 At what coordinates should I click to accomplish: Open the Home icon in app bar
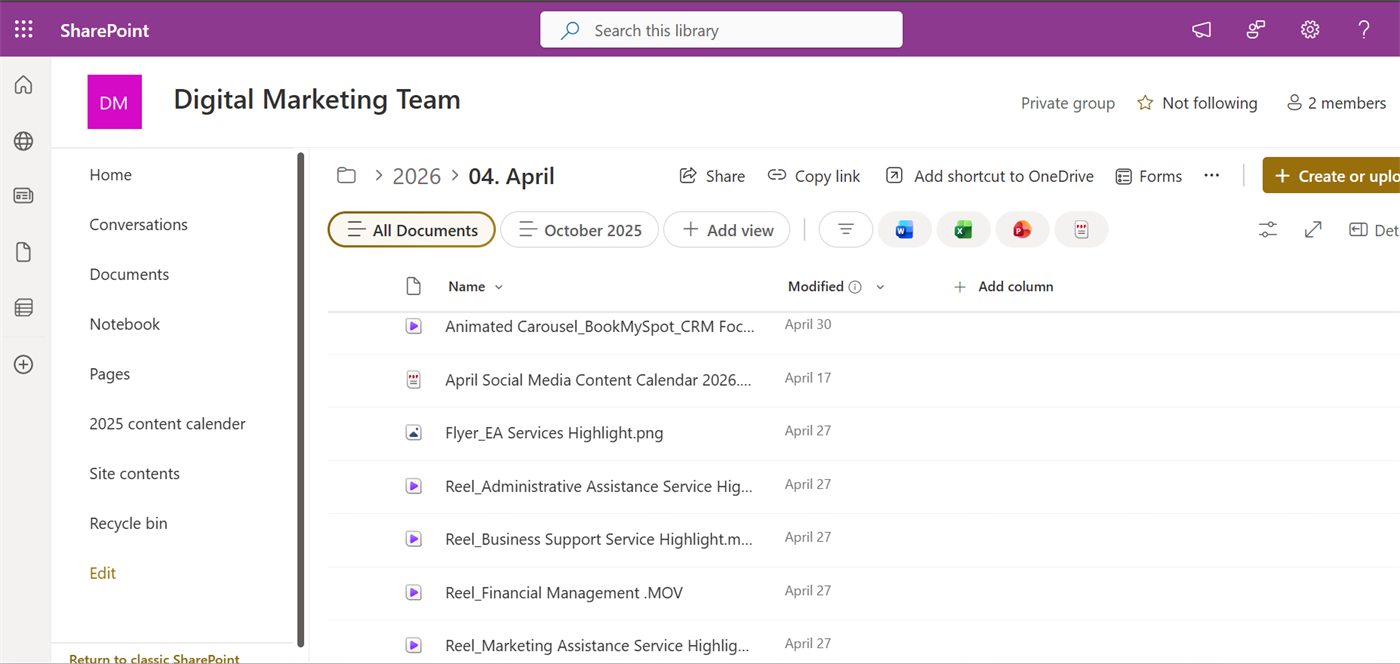(24, 85)
